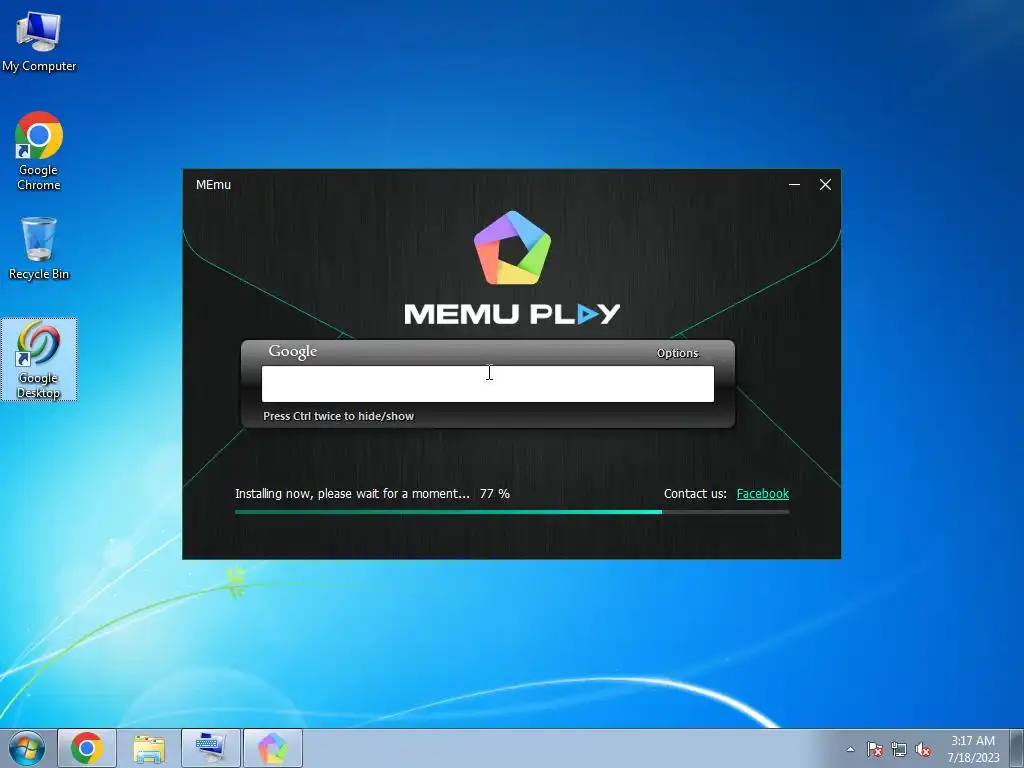Click the MEmu window title text

(214, 185)
